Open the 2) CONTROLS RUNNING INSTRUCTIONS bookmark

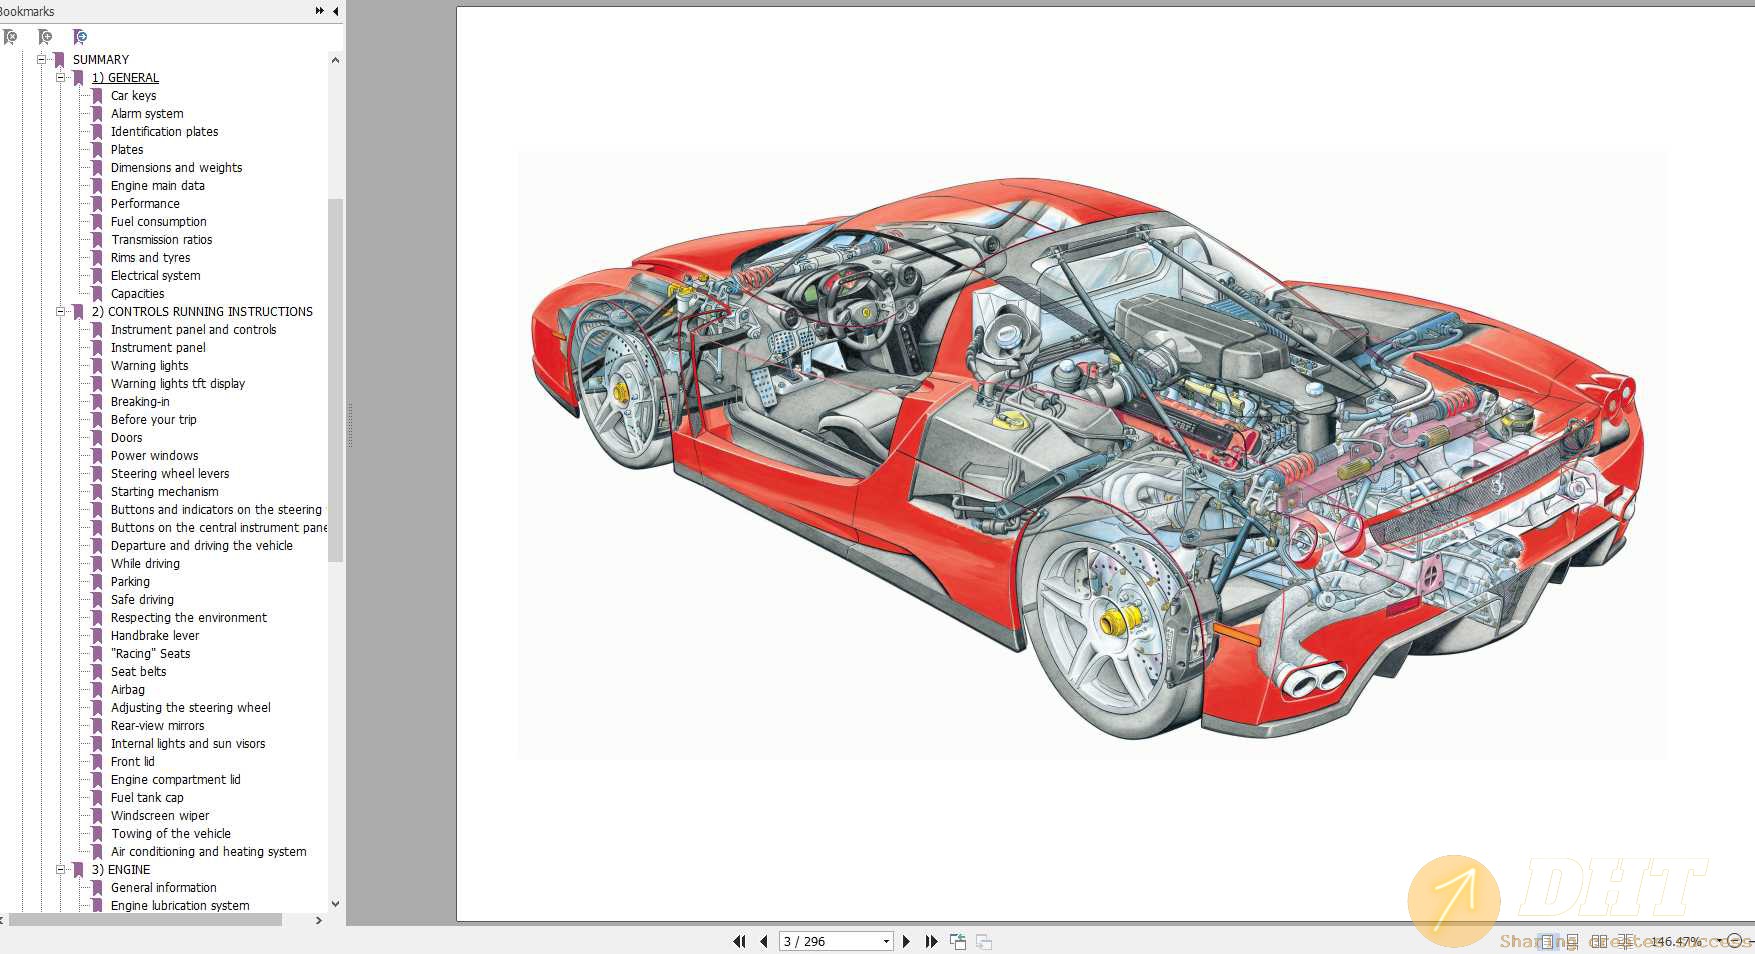coord(202,311)
